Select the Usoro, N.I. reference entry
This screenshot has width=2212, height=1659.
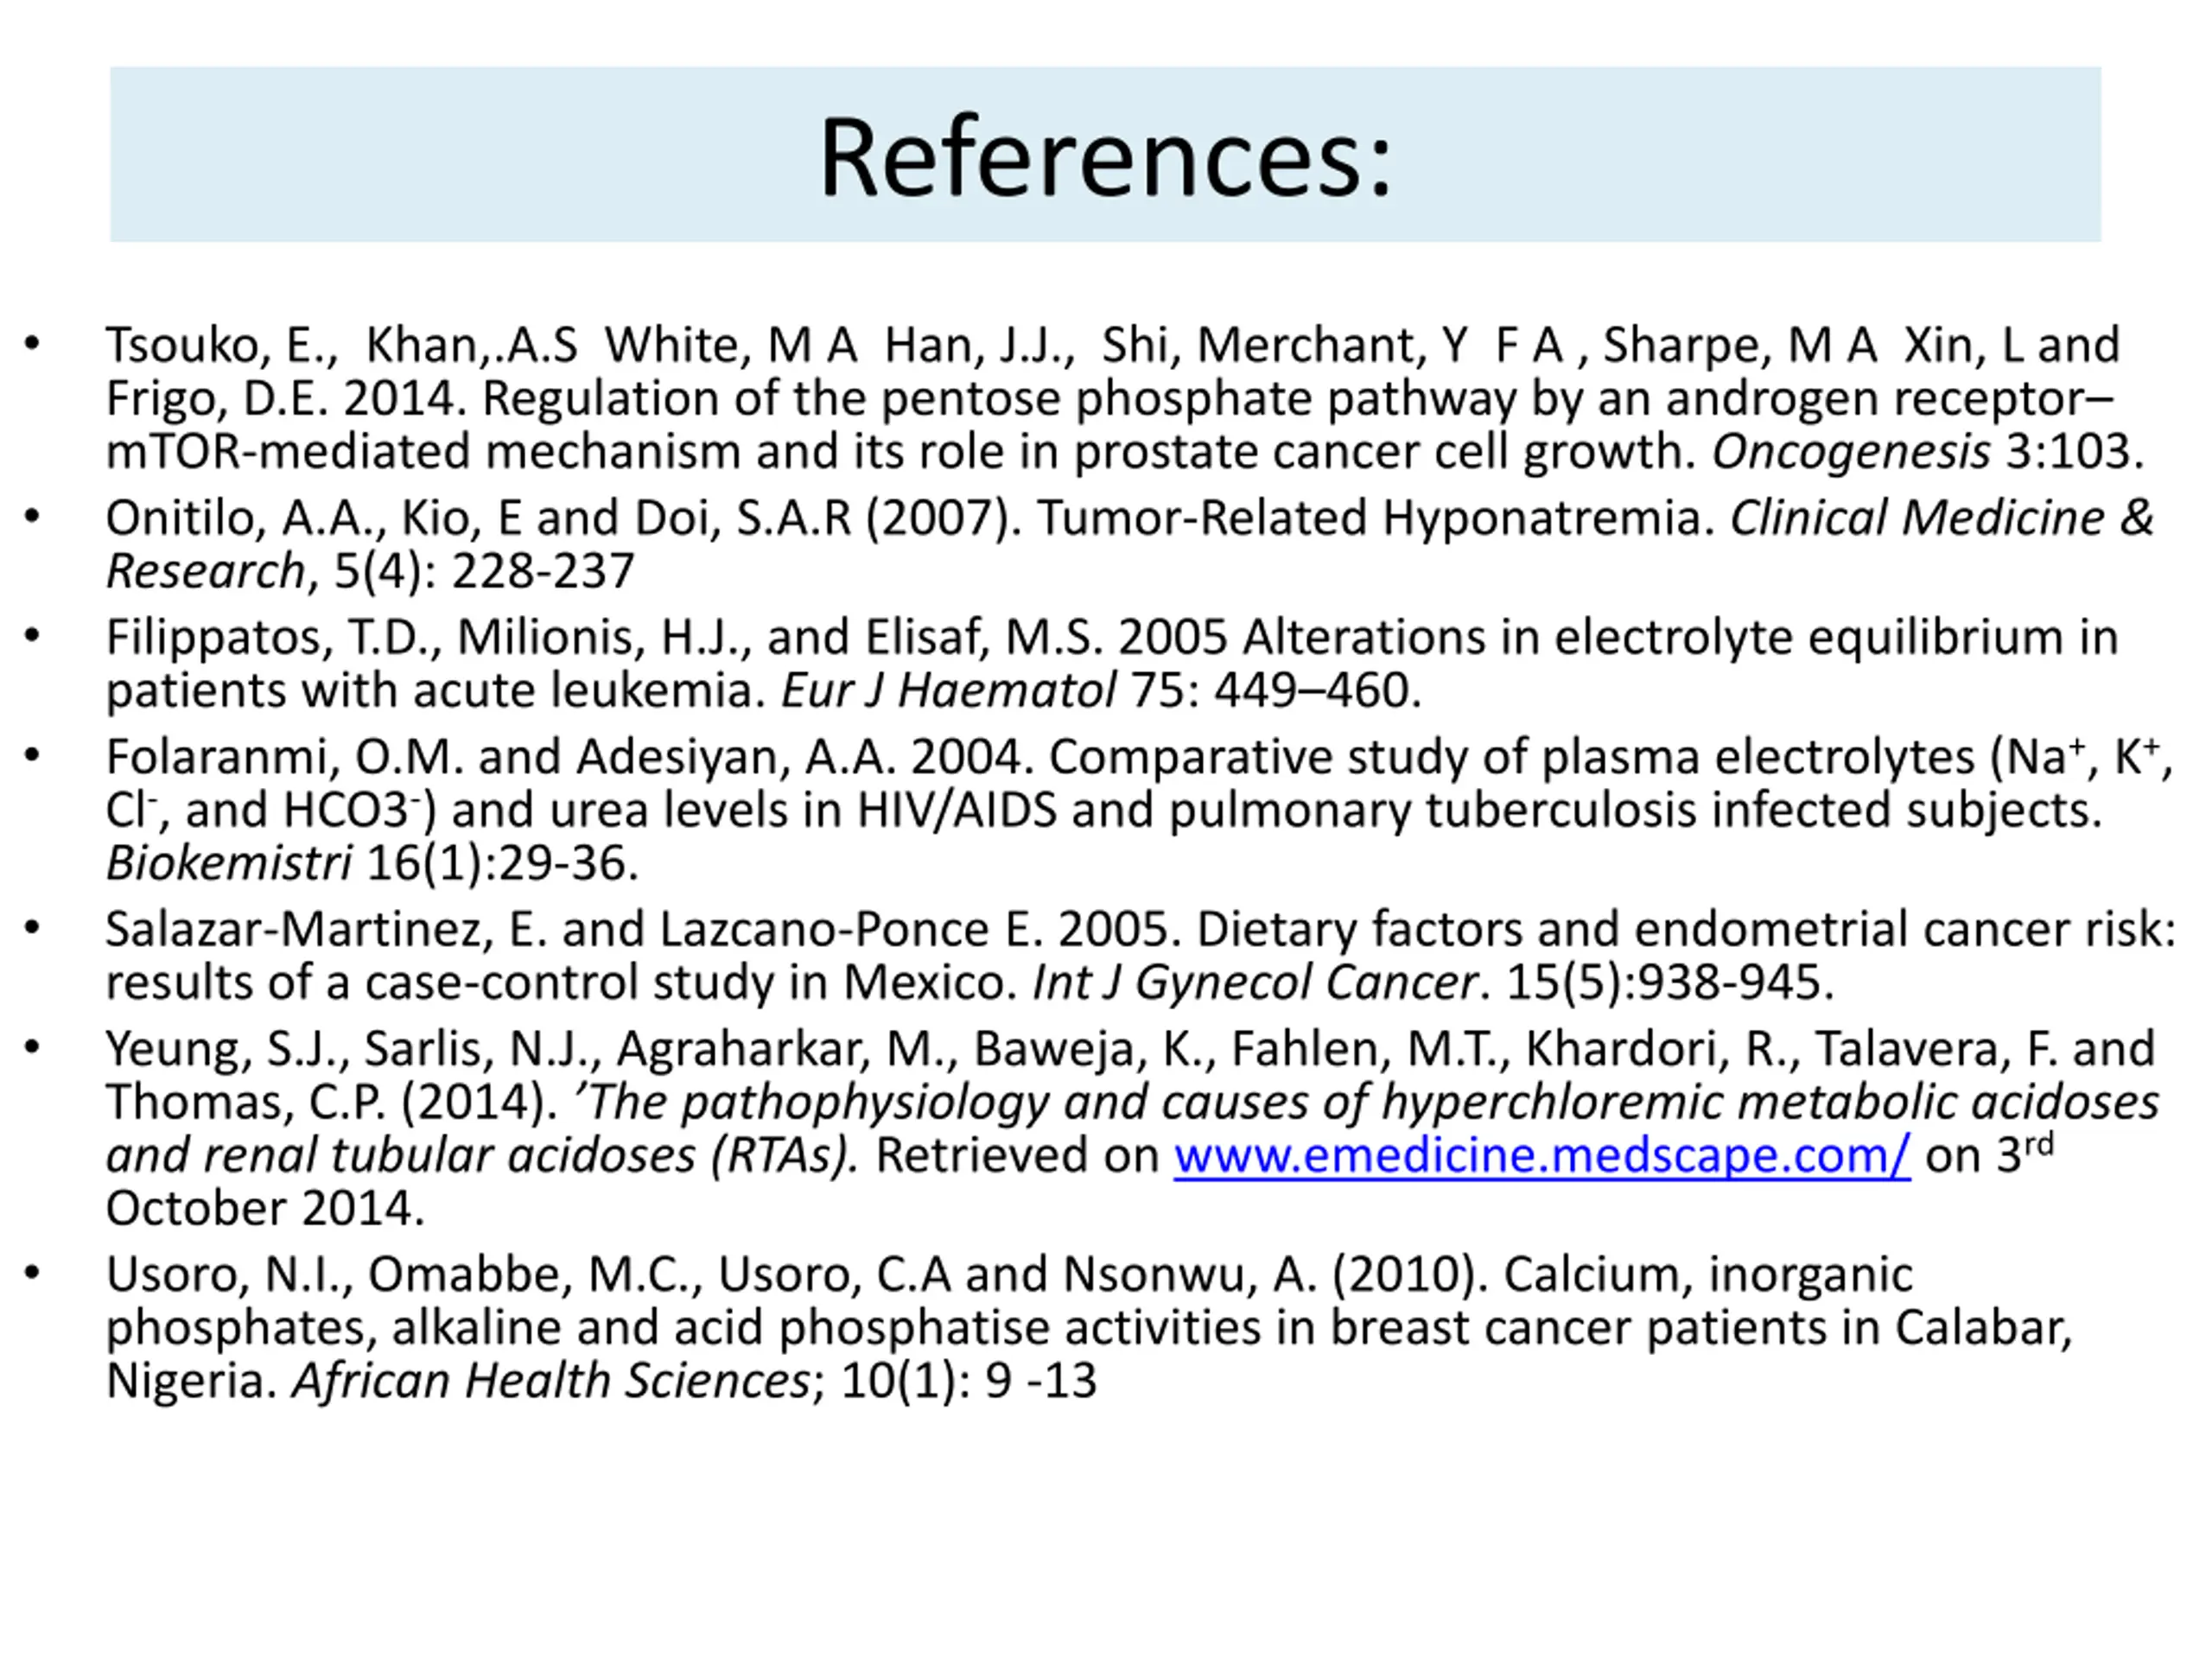coord(1090,1327)
